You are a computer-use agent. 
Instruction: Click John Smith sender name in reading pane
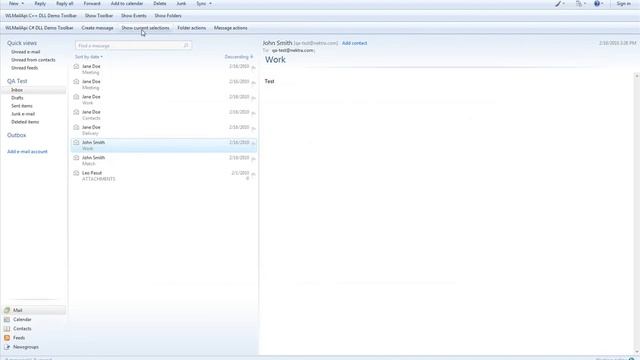[x=277, y=43]
